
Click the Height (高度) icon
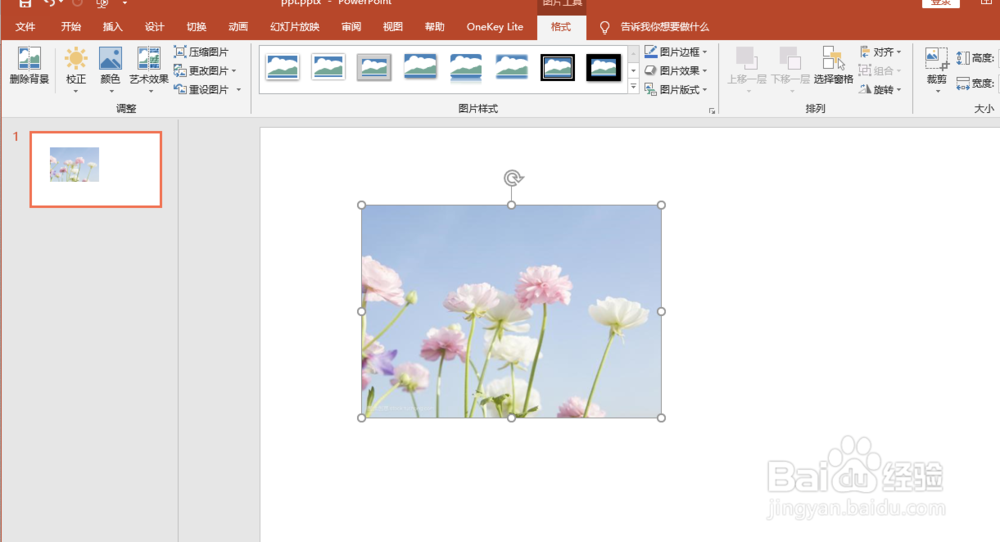pyautogui.click(x=963, y=58)
